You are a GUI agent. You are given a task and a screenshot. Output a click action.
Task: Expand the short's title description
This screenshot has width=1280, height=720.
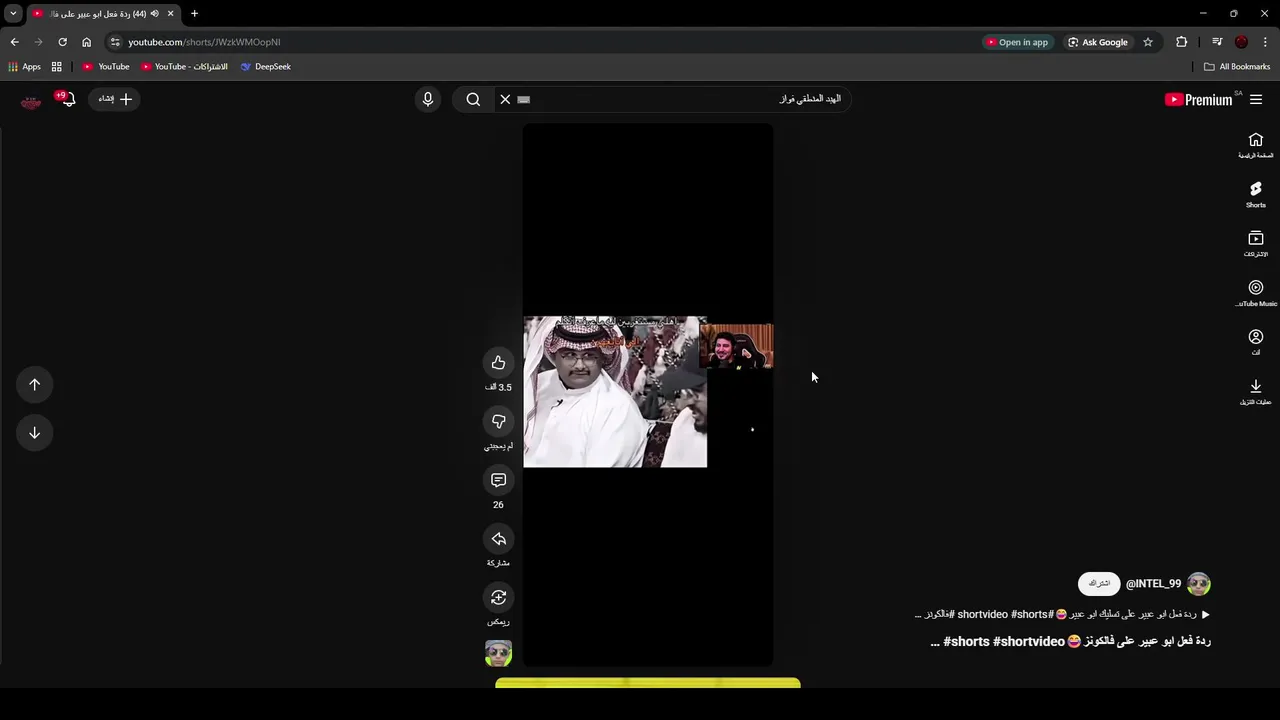[1070, 641]
